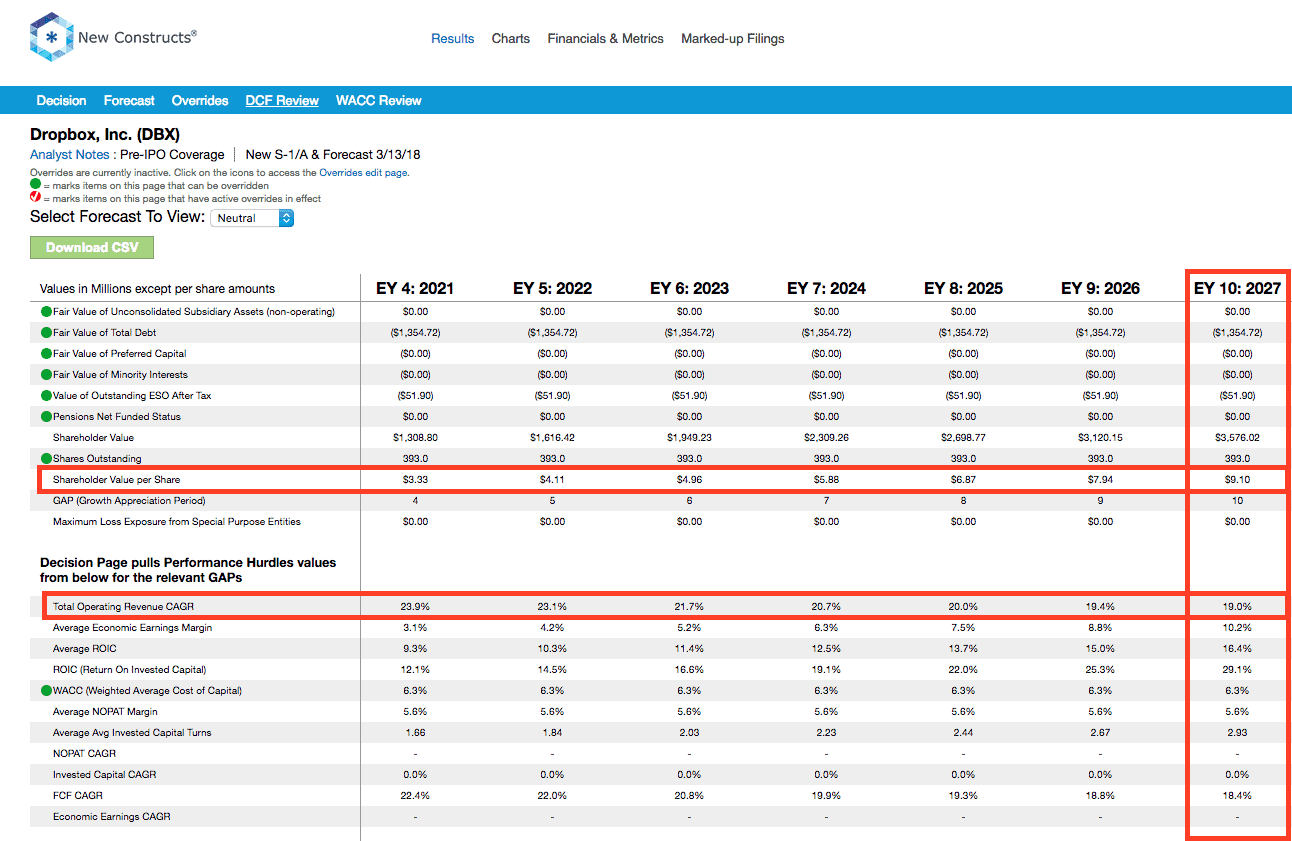Click the Average NOPAT Margin row label
Screen dimensions: 1292x841
pos(107,712)
